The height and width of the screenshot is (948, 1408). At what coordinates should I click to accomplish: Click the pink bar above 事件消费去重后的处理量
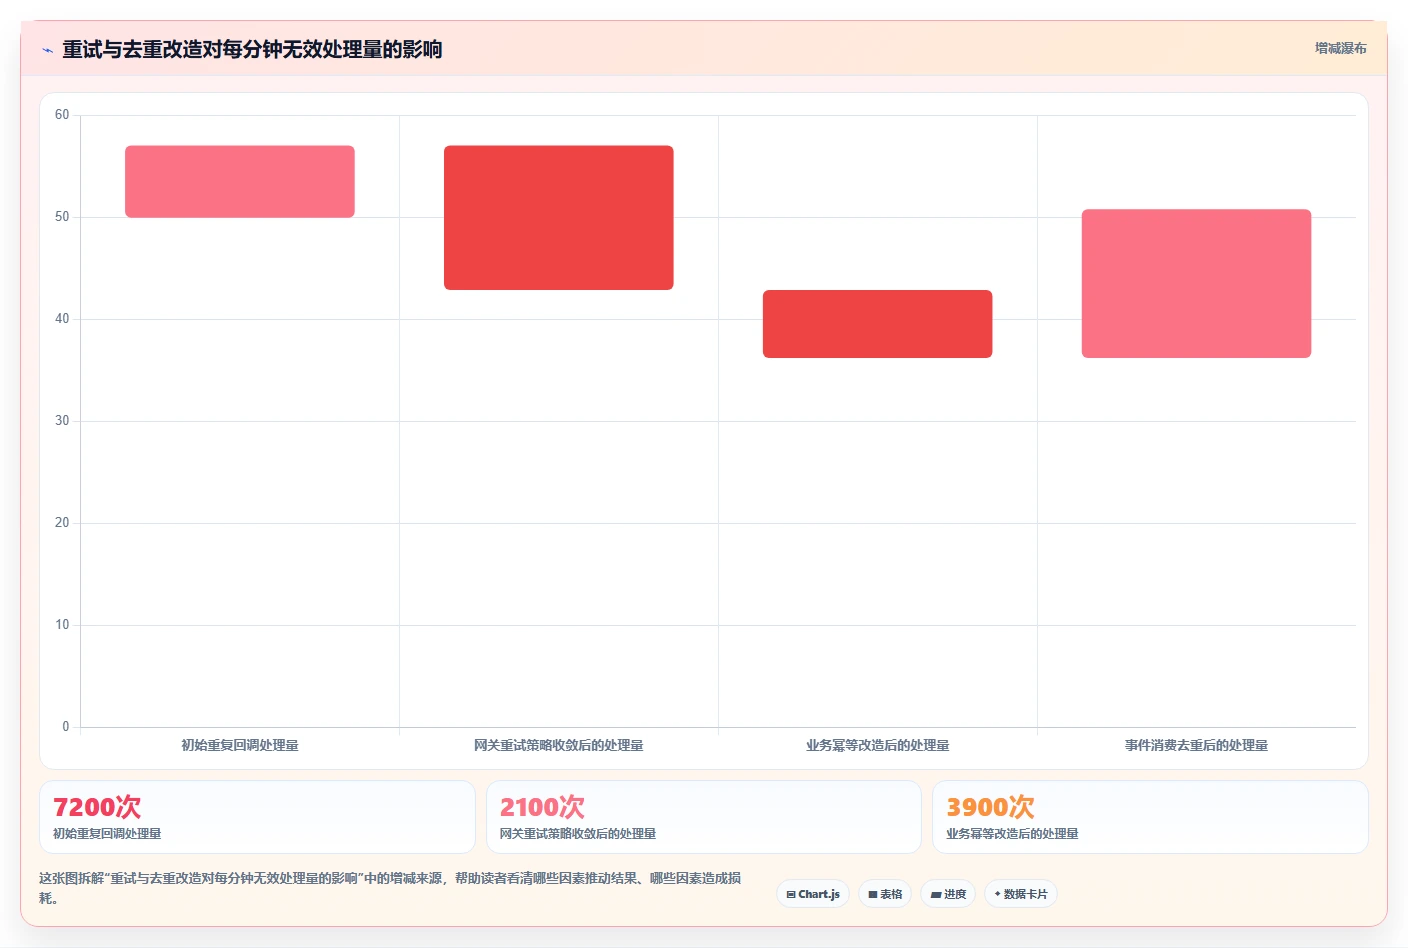click(1196, 283)
